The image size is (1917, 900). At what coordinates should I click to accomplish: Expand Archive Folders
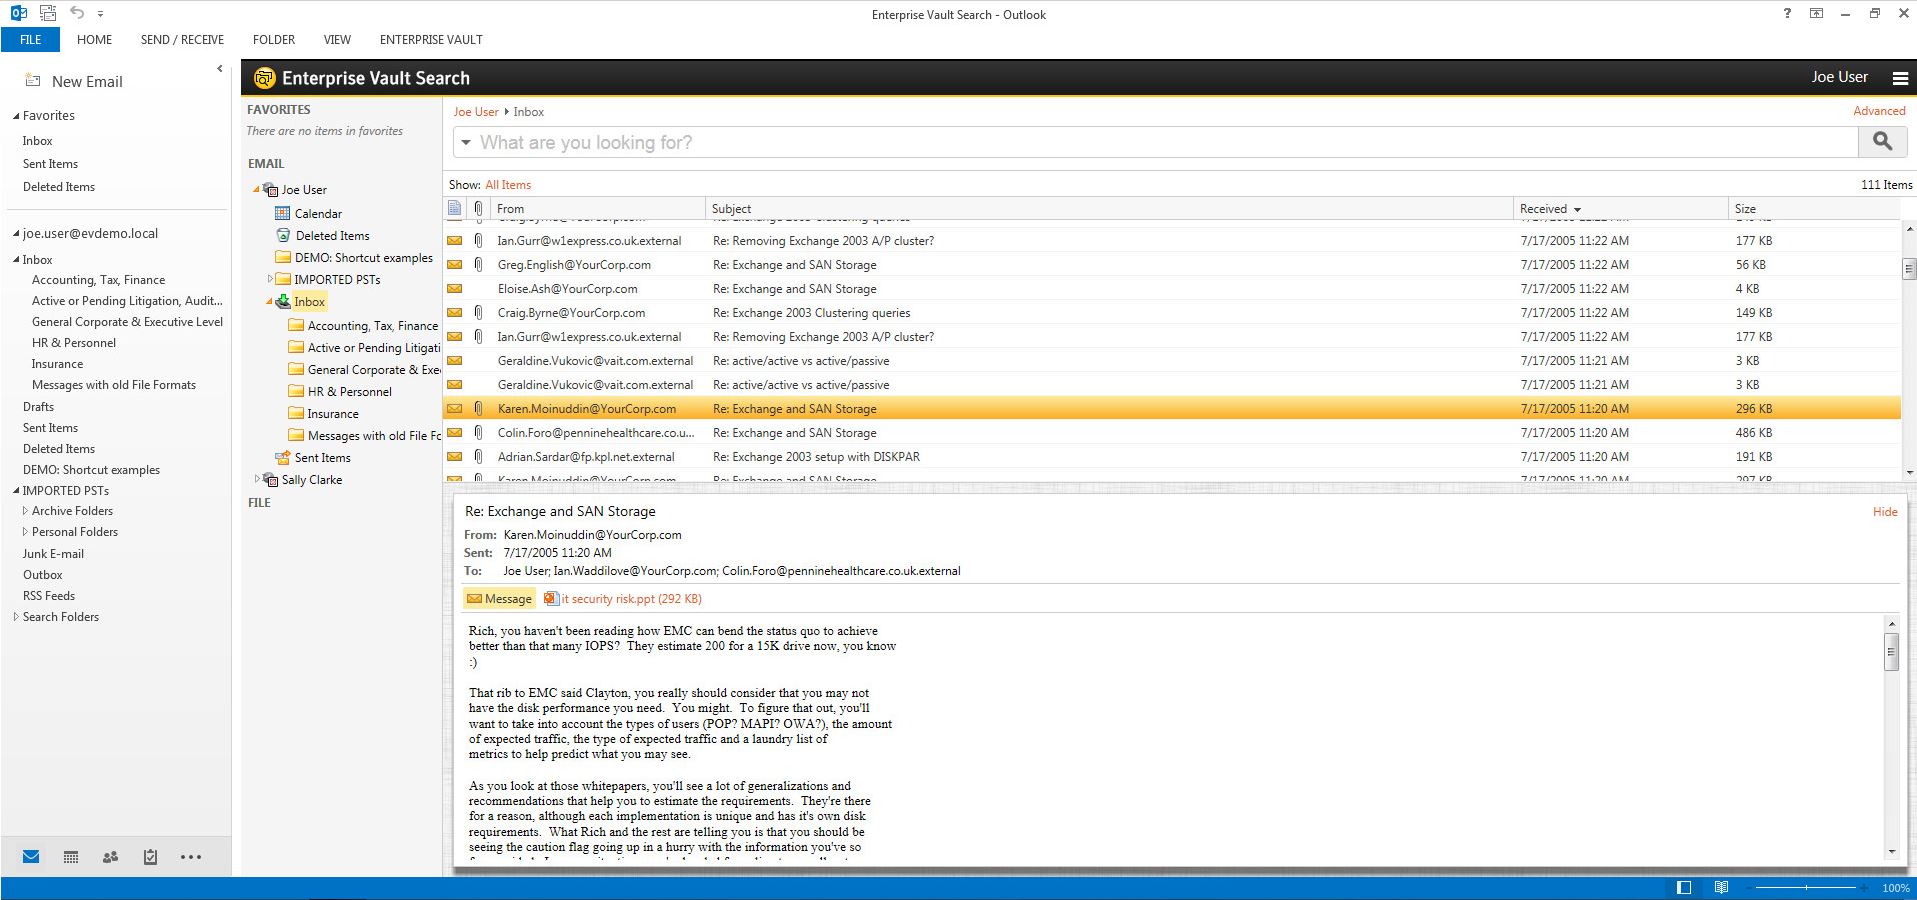pyautogui.click(x=25, y=510)
